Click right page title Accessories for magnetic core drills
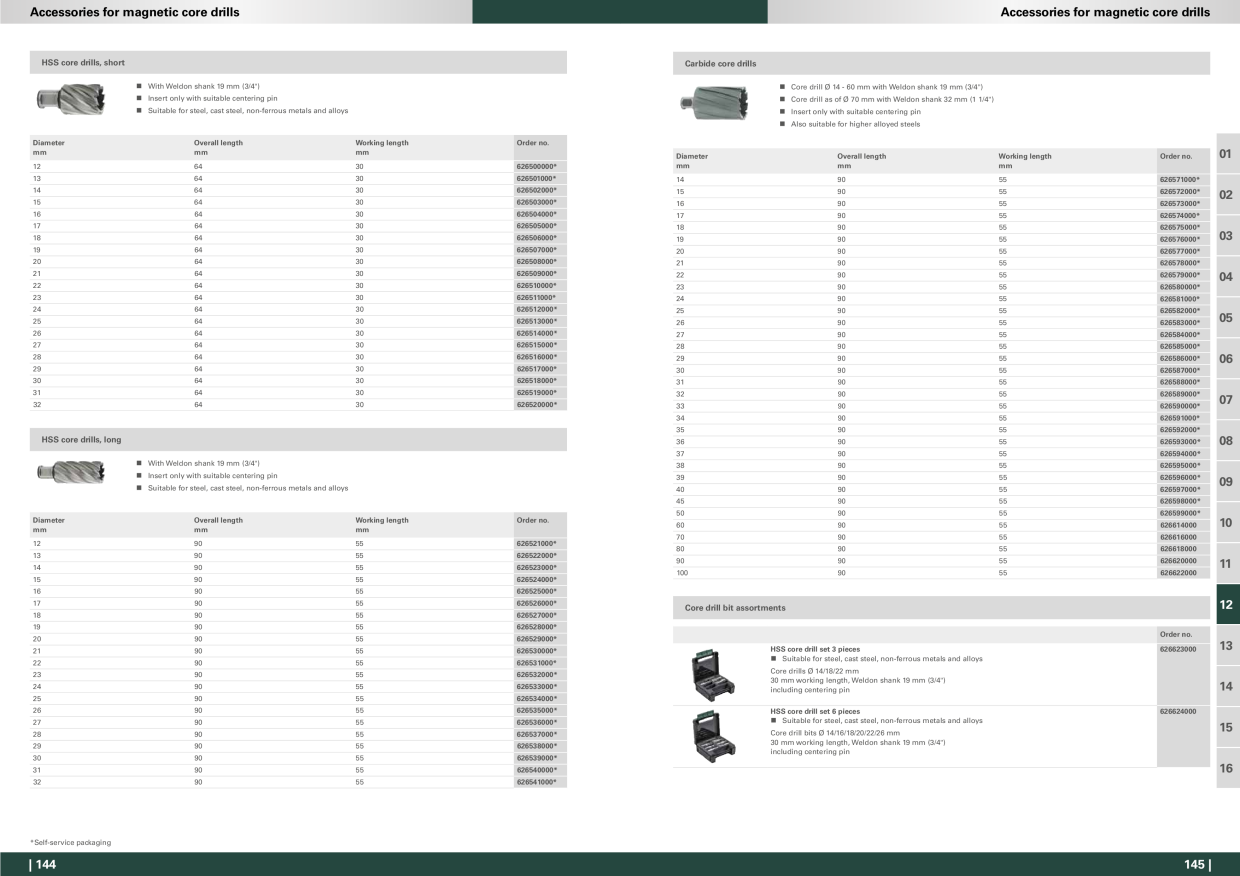The width and height of the screenshot is (1240, 876). pyautogui.click(x=1105, y=12)
